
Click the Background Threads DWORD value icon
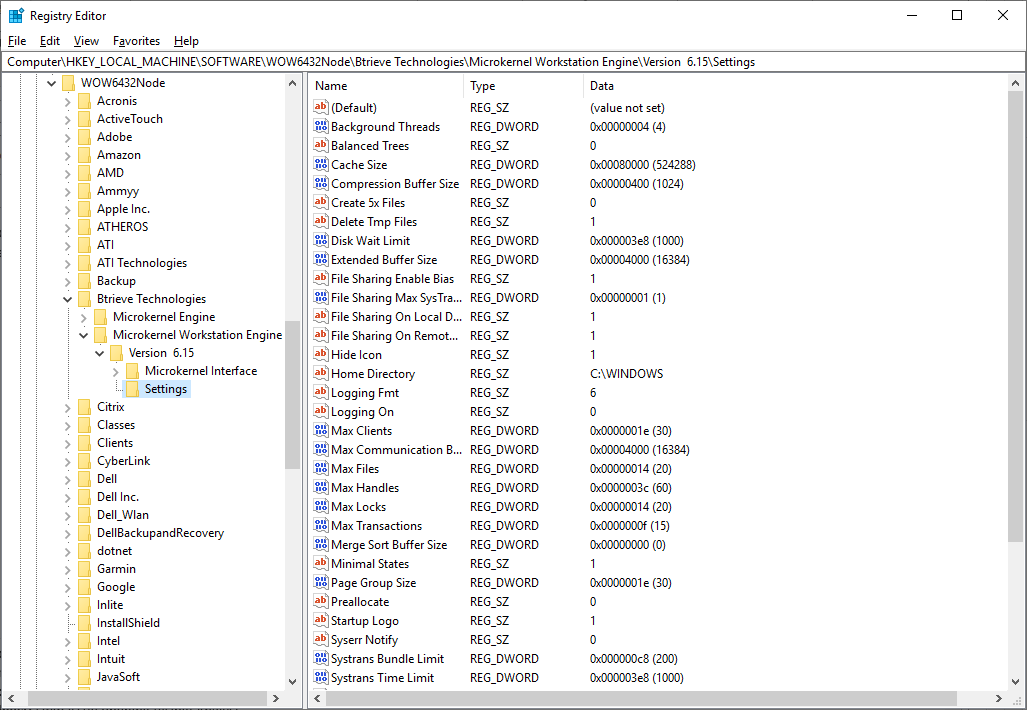click(x=320, y=126)
